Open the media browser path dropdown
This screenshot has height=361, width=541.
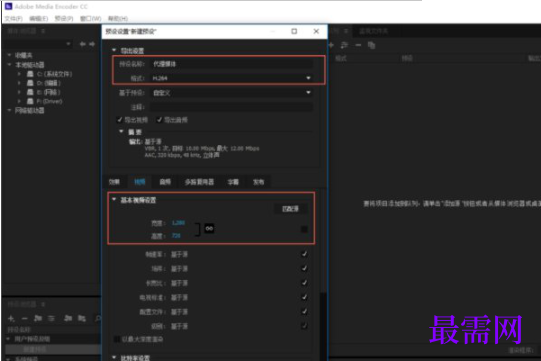click(68, 44)
